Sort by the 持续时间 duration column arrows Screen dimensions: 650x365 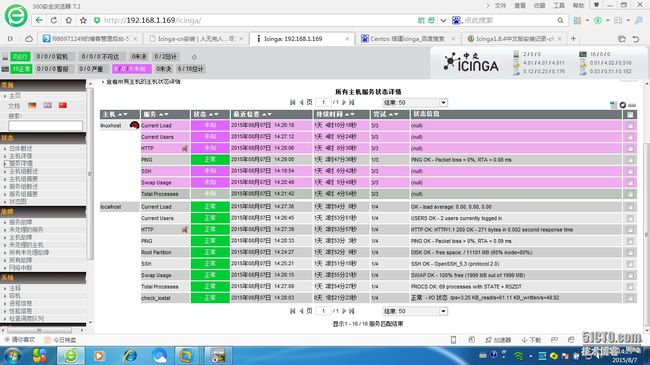pyautogui.click(x=350, y=114)
